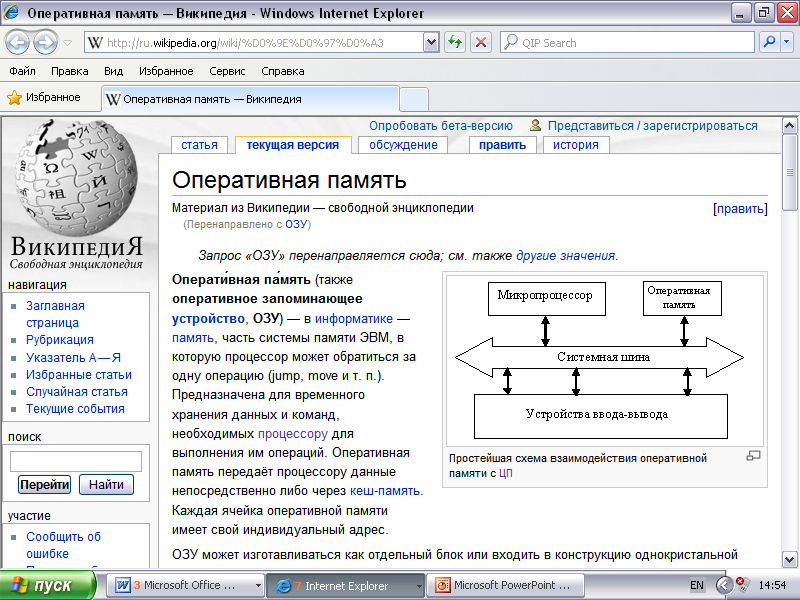
Task: Open the обсуждение tab
Action: point(403,145)
